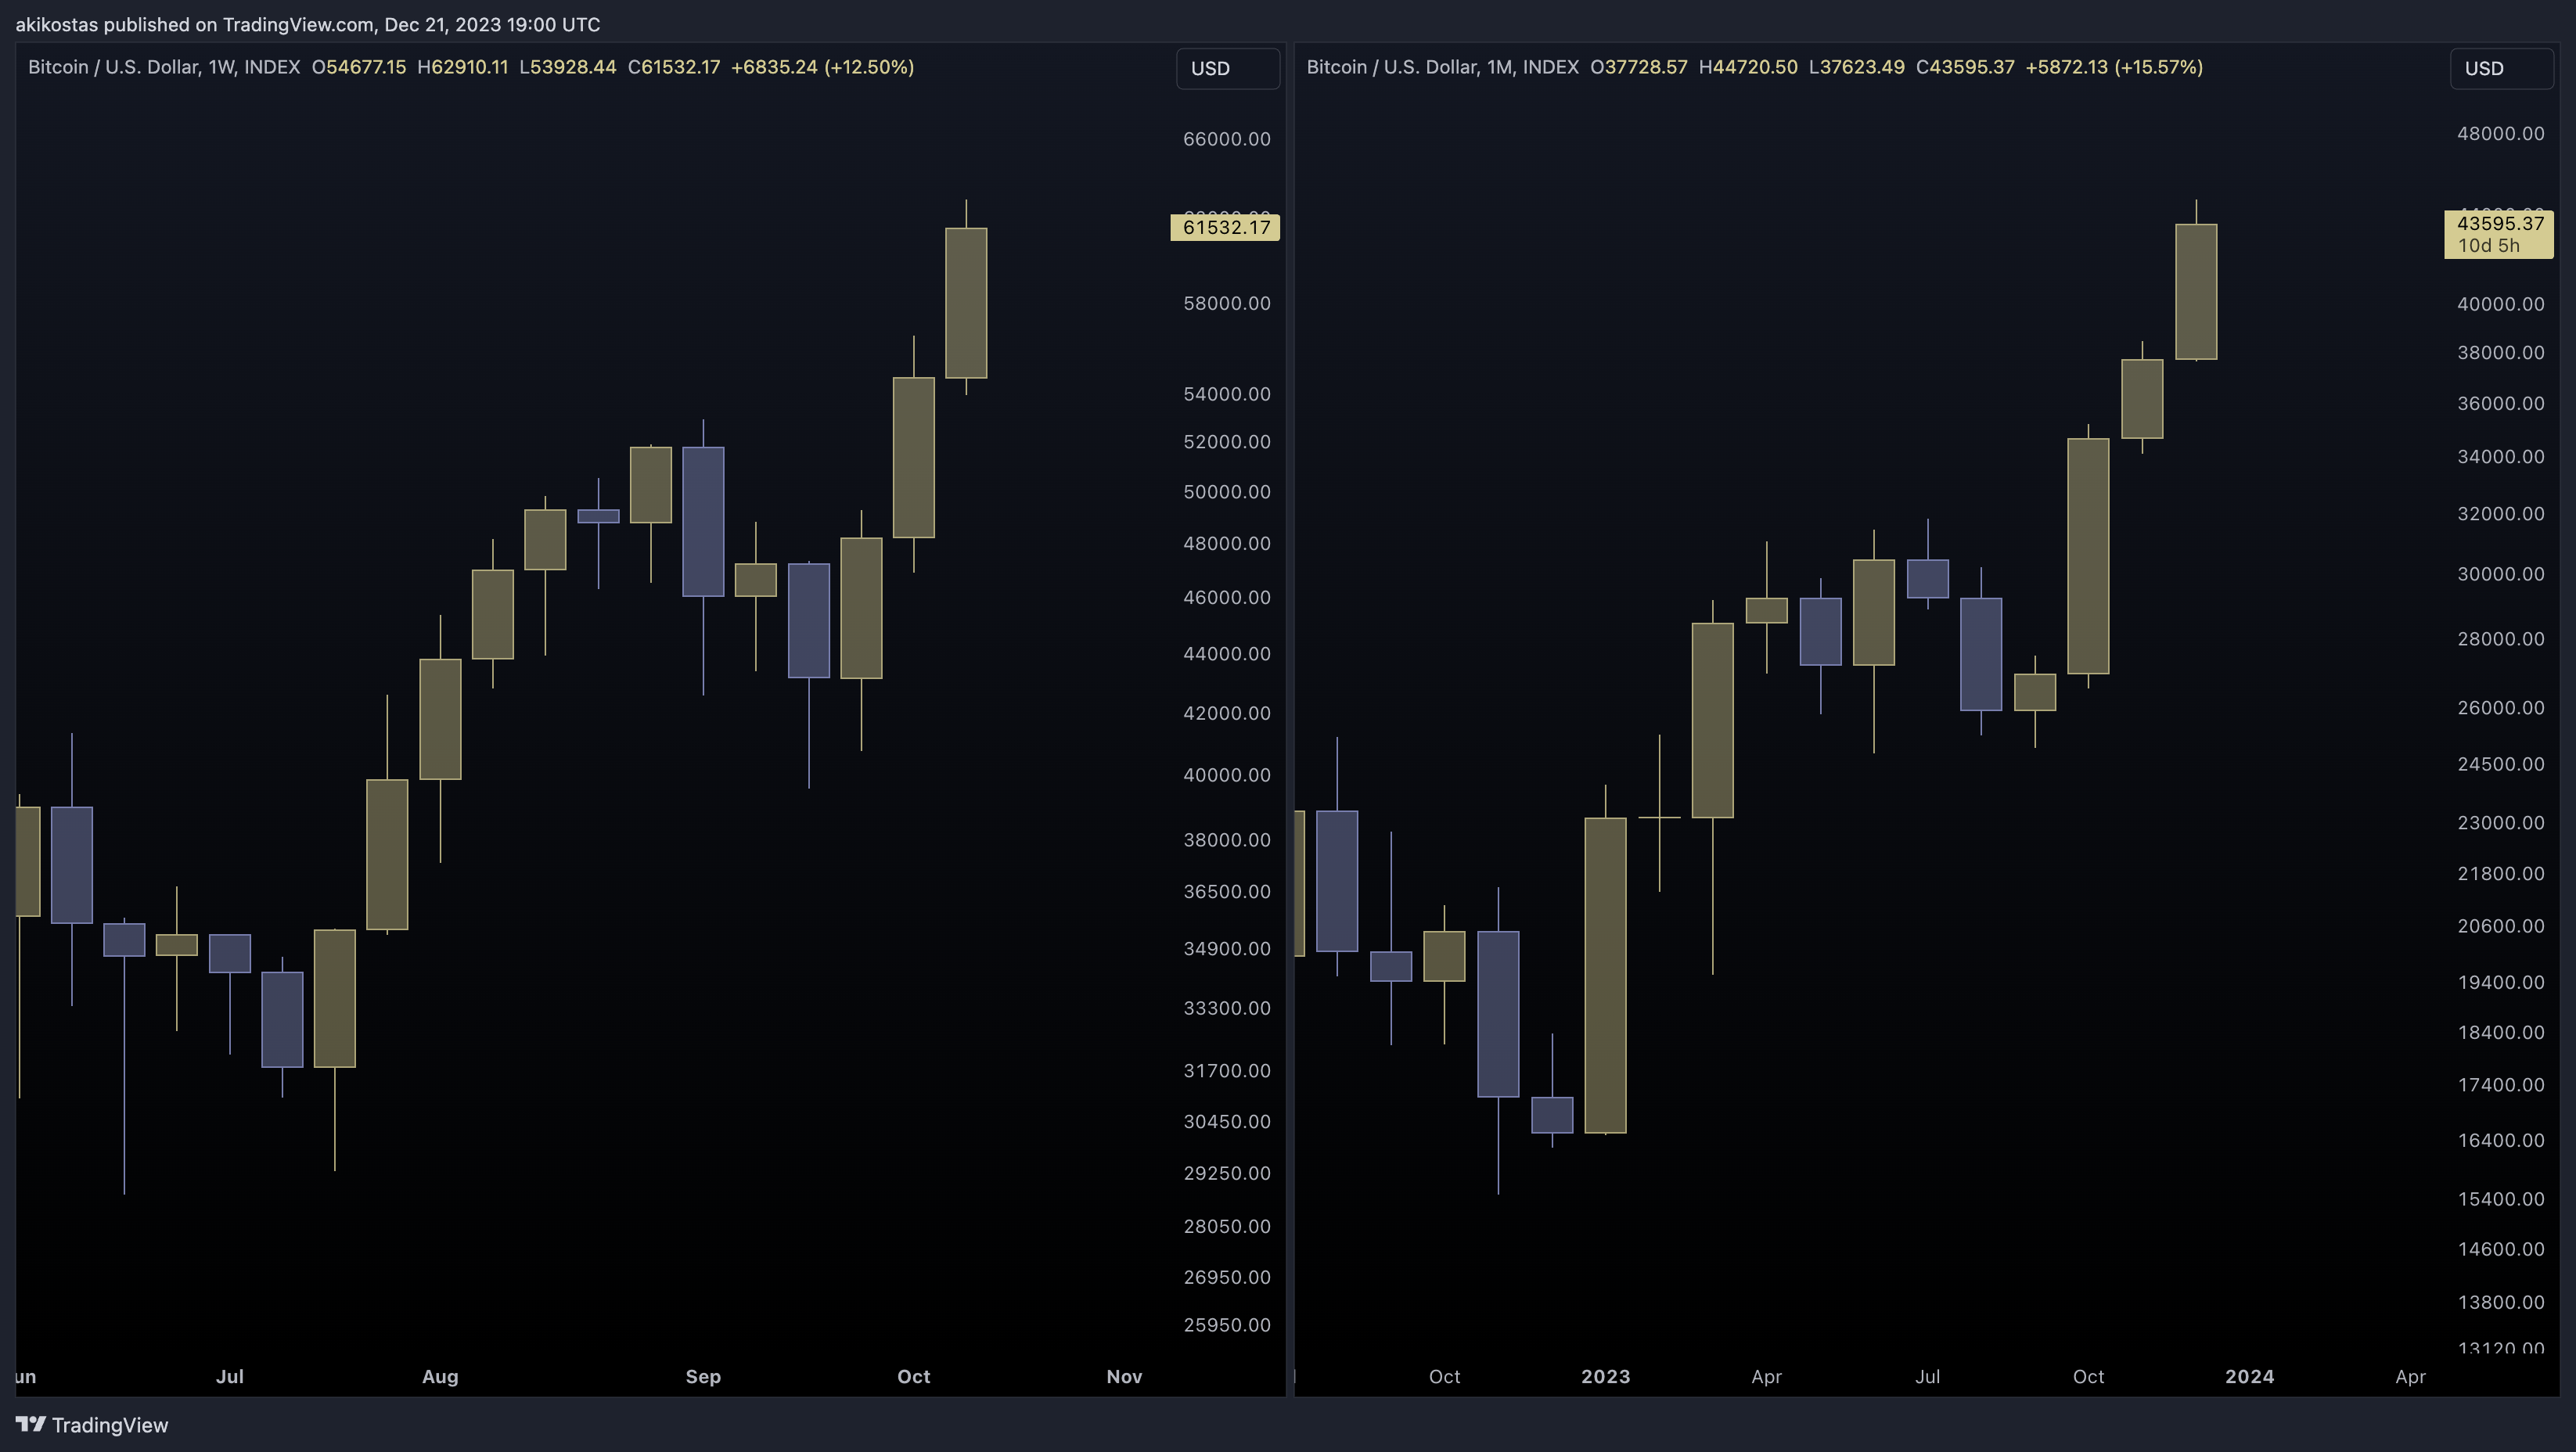Screen dimensions: 2576x1452
Task: Click the monthly change +5872.13 (+15.57%)
Action: 2114,67
